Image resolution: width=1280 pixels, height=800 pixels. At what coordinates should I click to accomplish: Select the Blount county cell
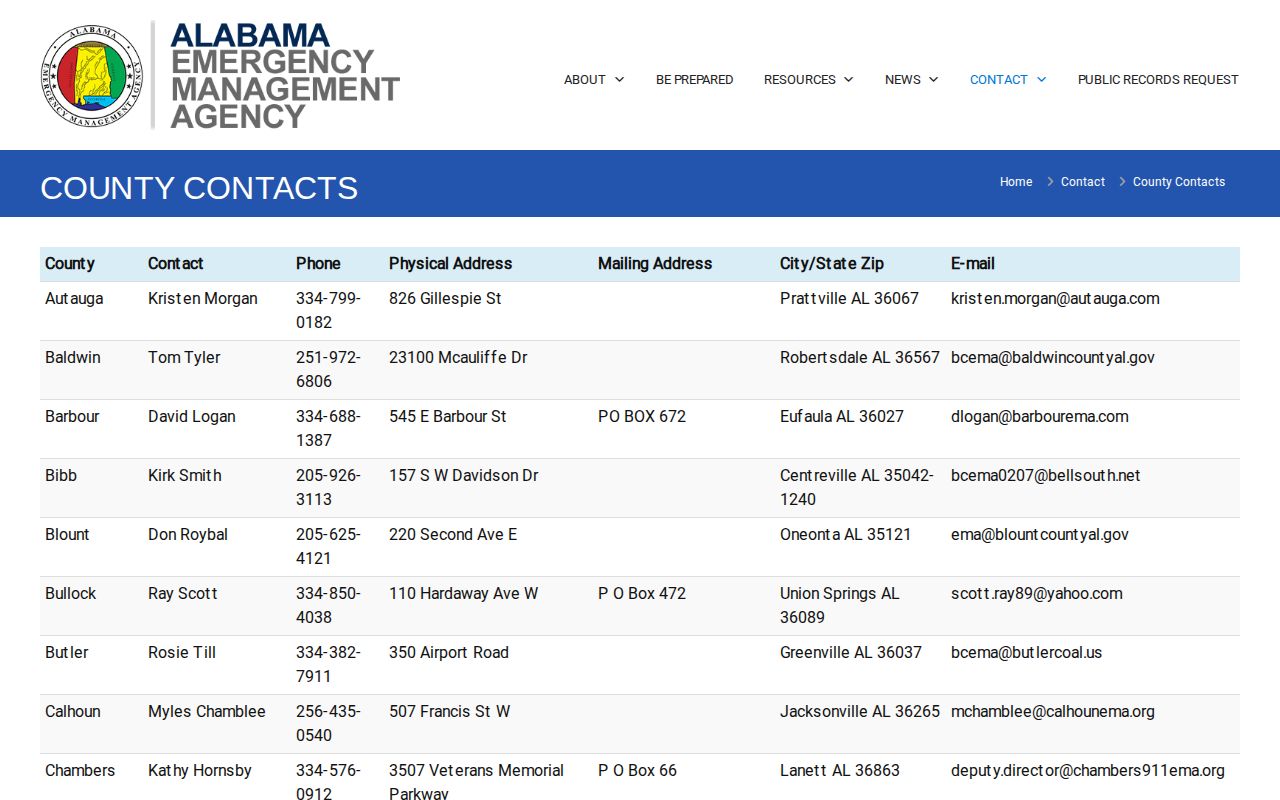pyautogui.click(x=67, y=535)
